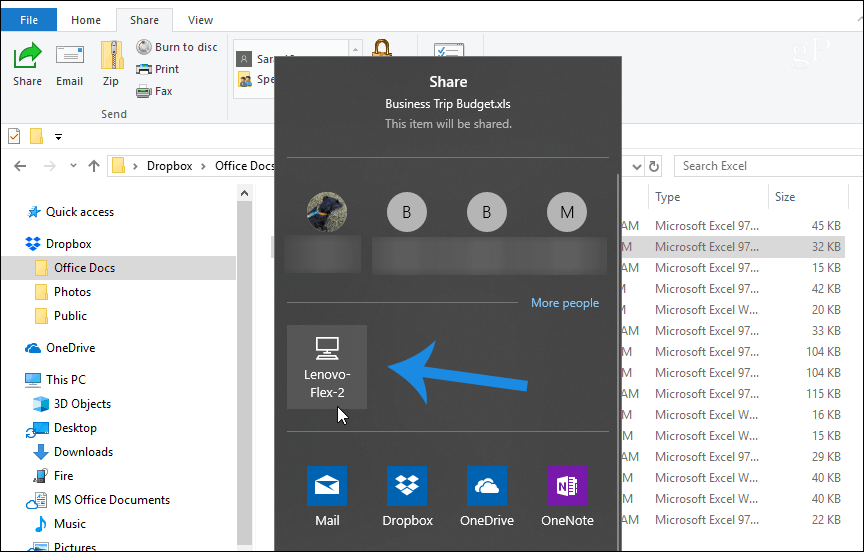Viewport: 864px width, 552px height.
Task: Select the Share ribbon tab
Action: (144, 20)
